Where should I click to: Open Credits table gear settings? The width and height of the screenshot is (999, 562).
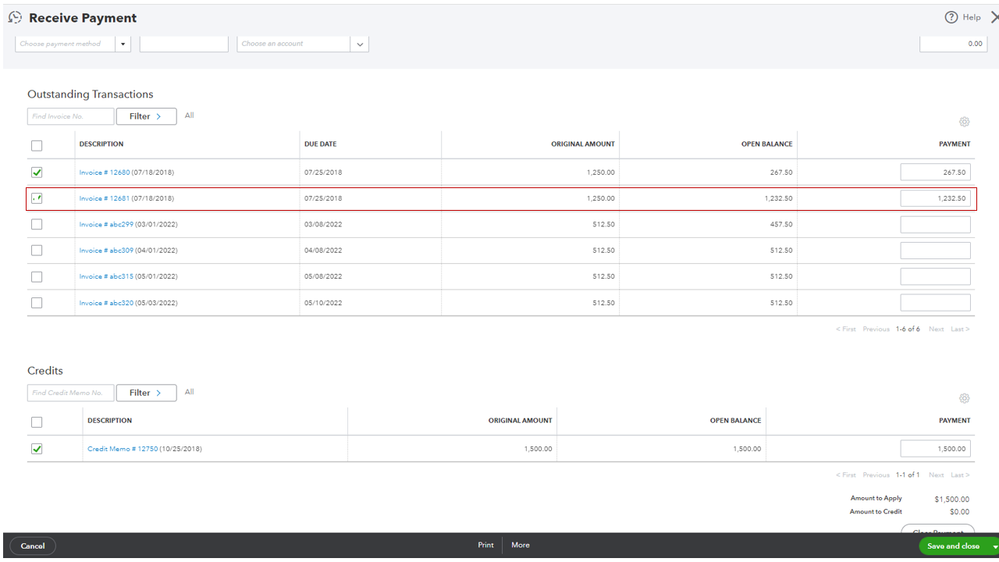pos(964,398)
